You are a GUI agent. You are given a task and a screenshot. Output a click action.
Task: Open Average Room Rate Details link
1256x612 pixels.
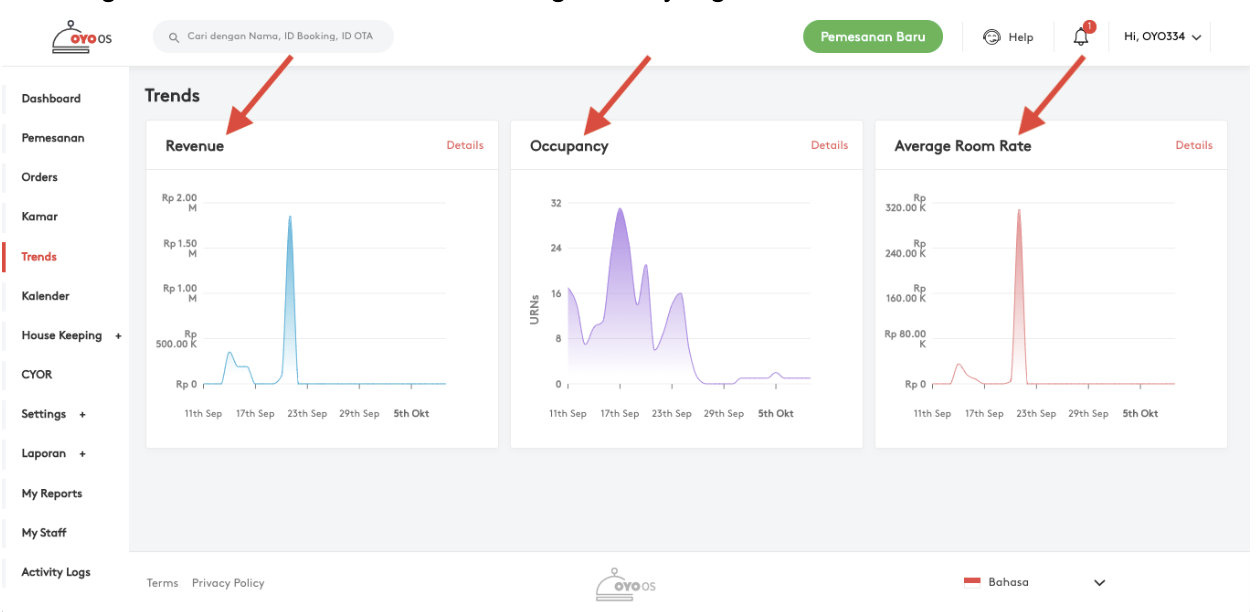point(1194,145)
